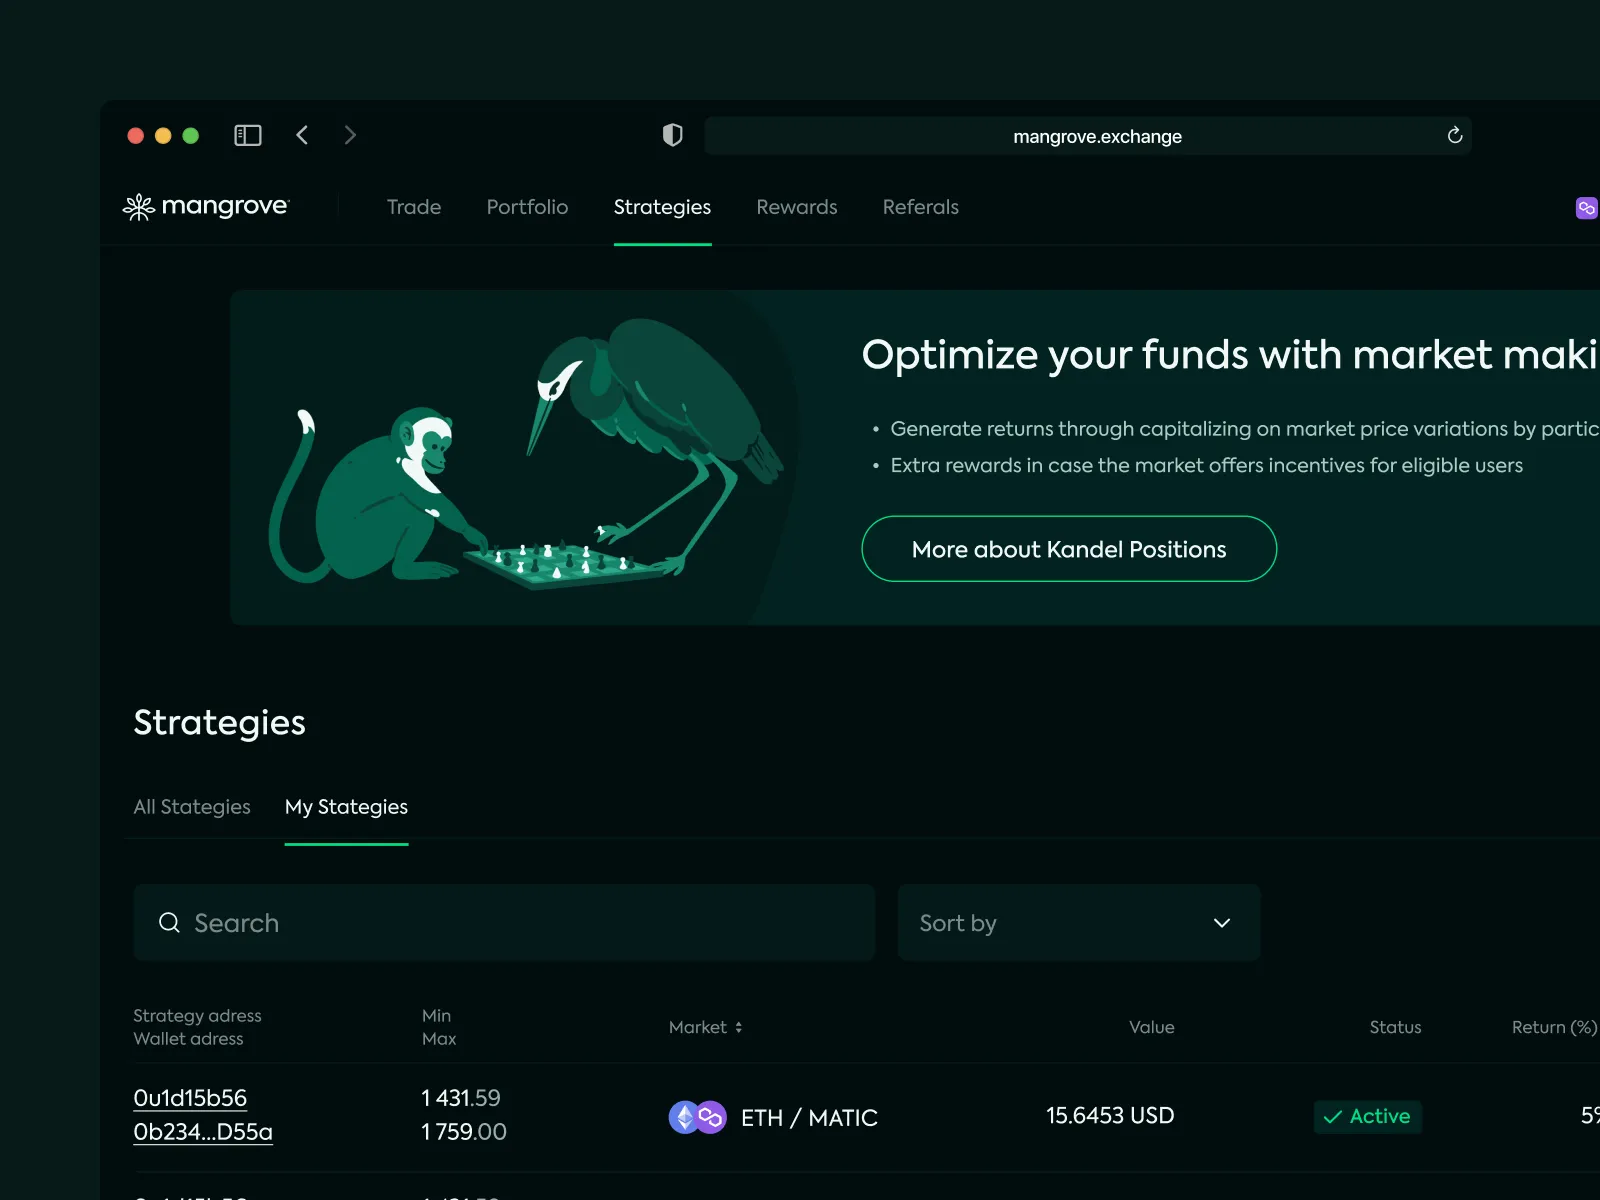Screen dimensions: 1600x1200
Task: Click the green maximize window button
Action: coord(191,135)
